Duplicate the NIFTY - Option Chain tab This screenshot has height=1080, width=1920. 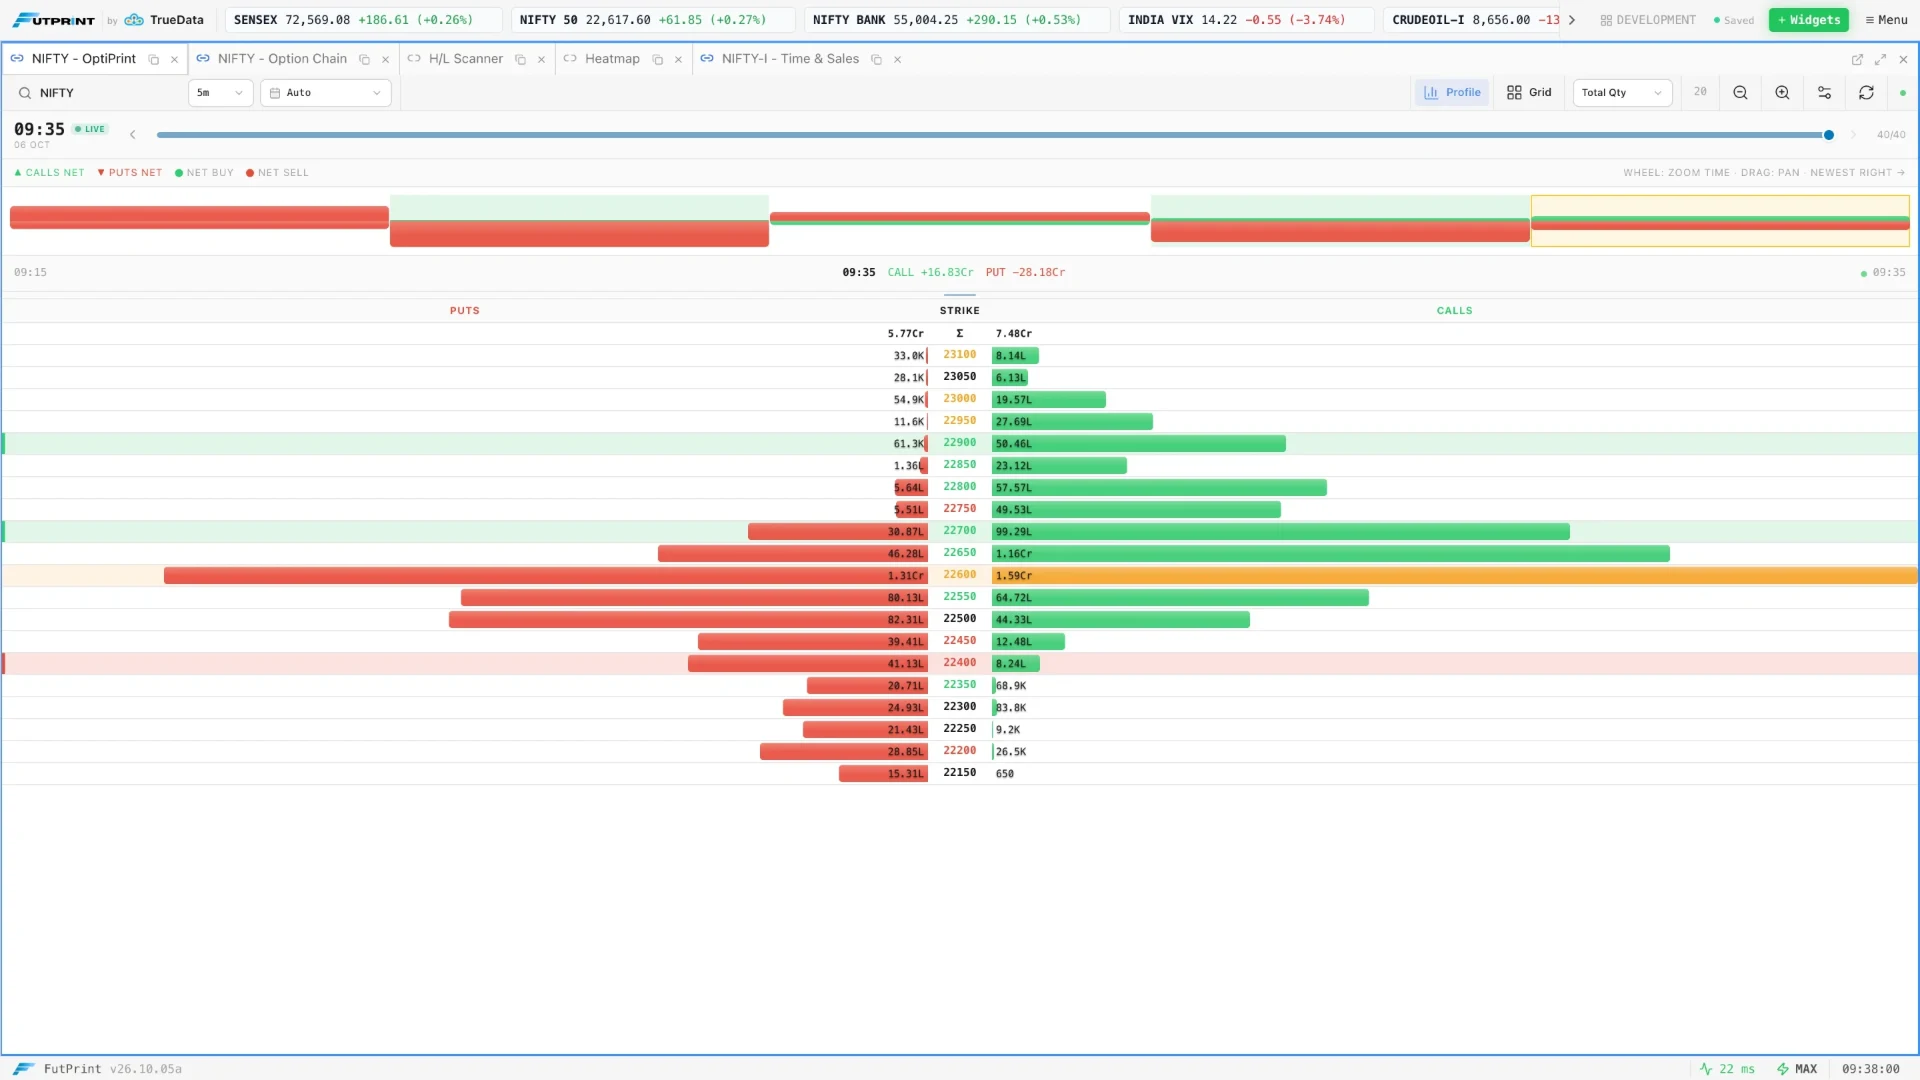point(364,60)
